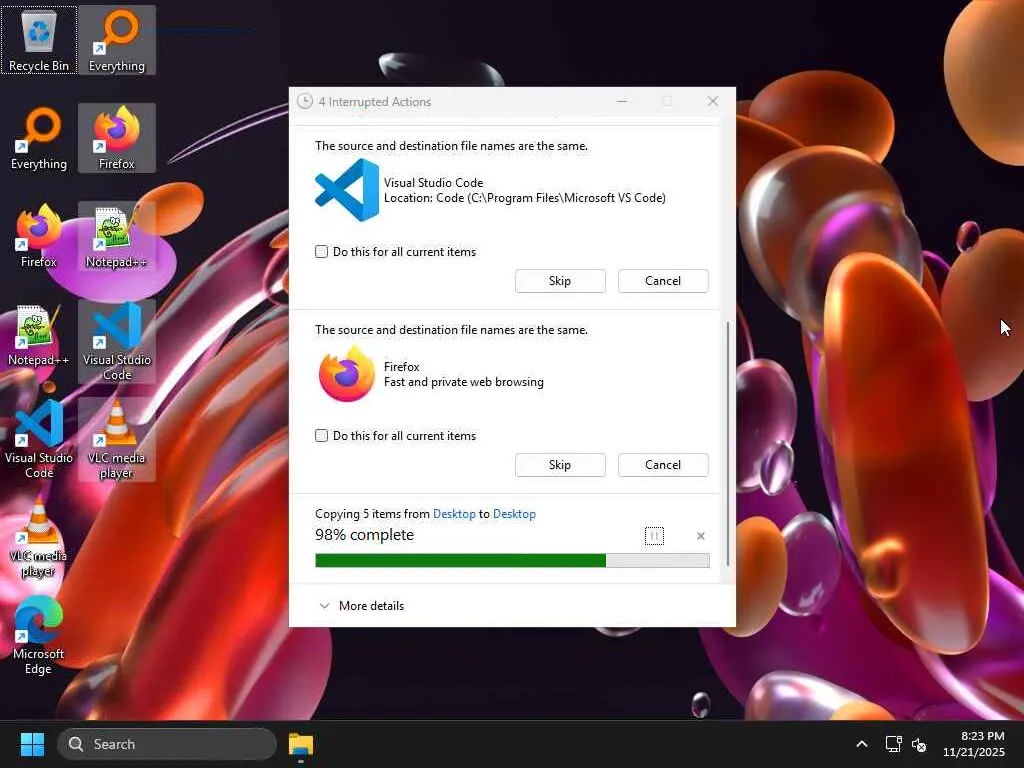The height and width of the screenshot is (768, 1024).
Task: Open the source Desktop link after 'from'
Action: coord(454,514)
